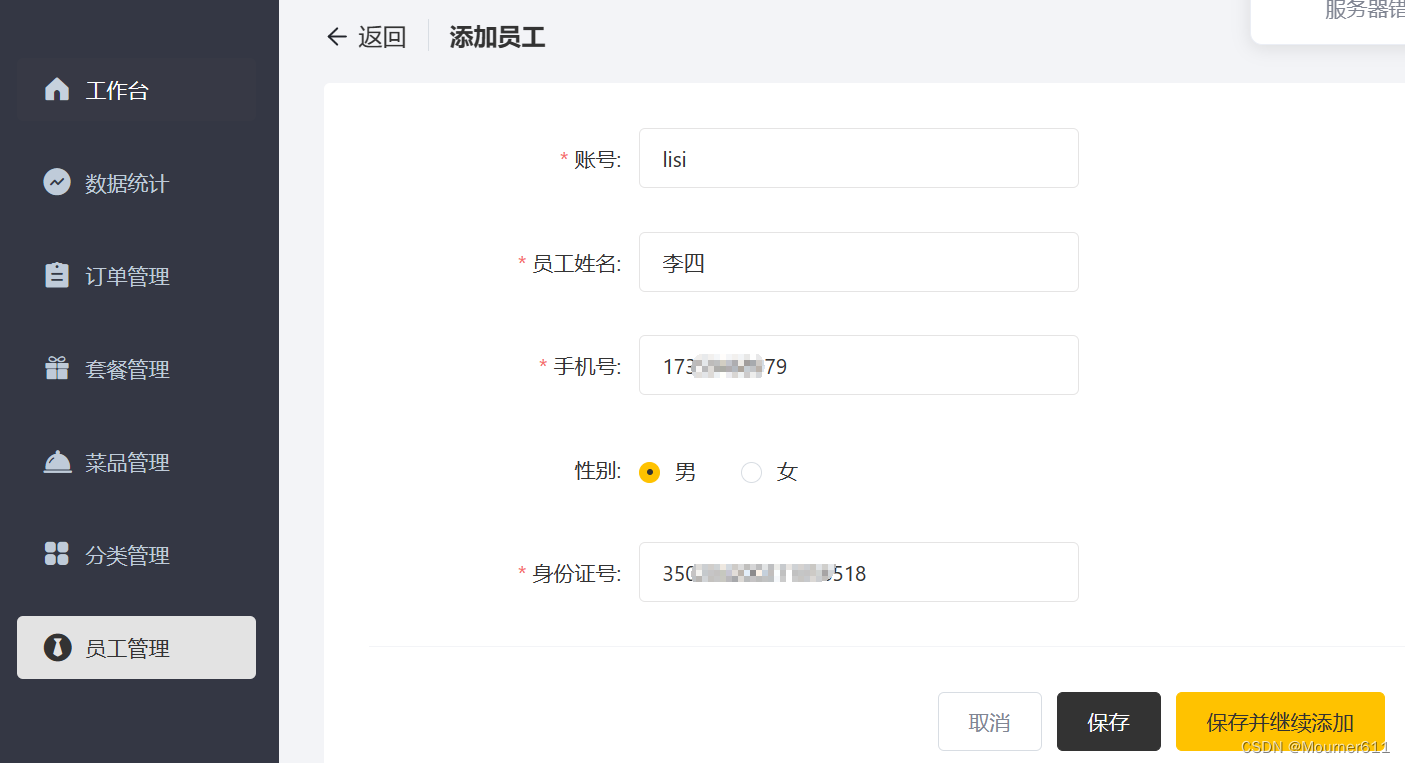Screen dimensions: 1405x763
Task: Focus the 身份证号 input field
Action: 859,572
